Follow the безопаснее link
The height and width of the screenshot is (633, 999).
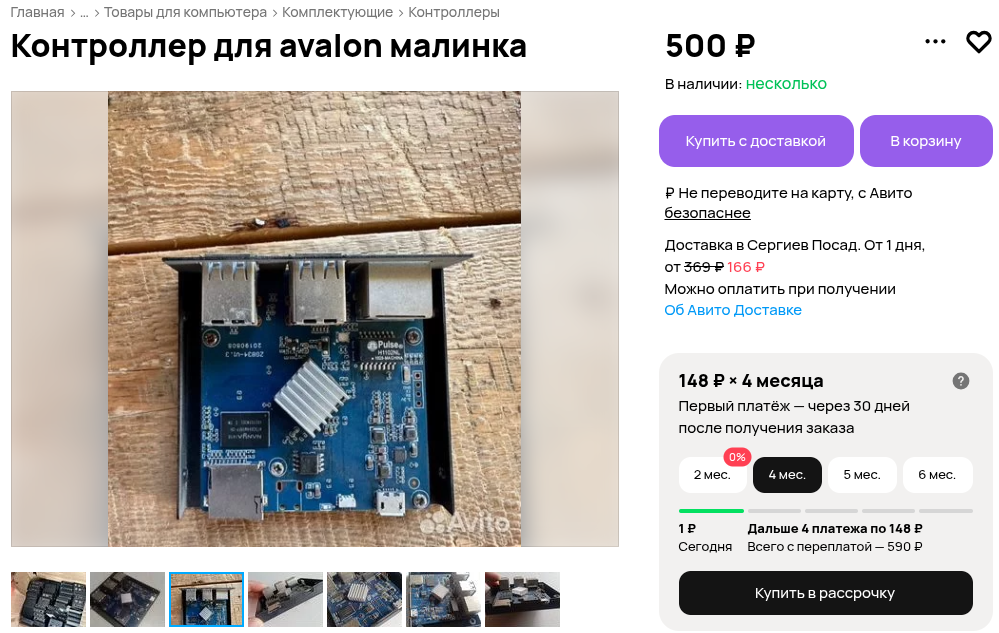pyautogui.click(x=707, y=213)
